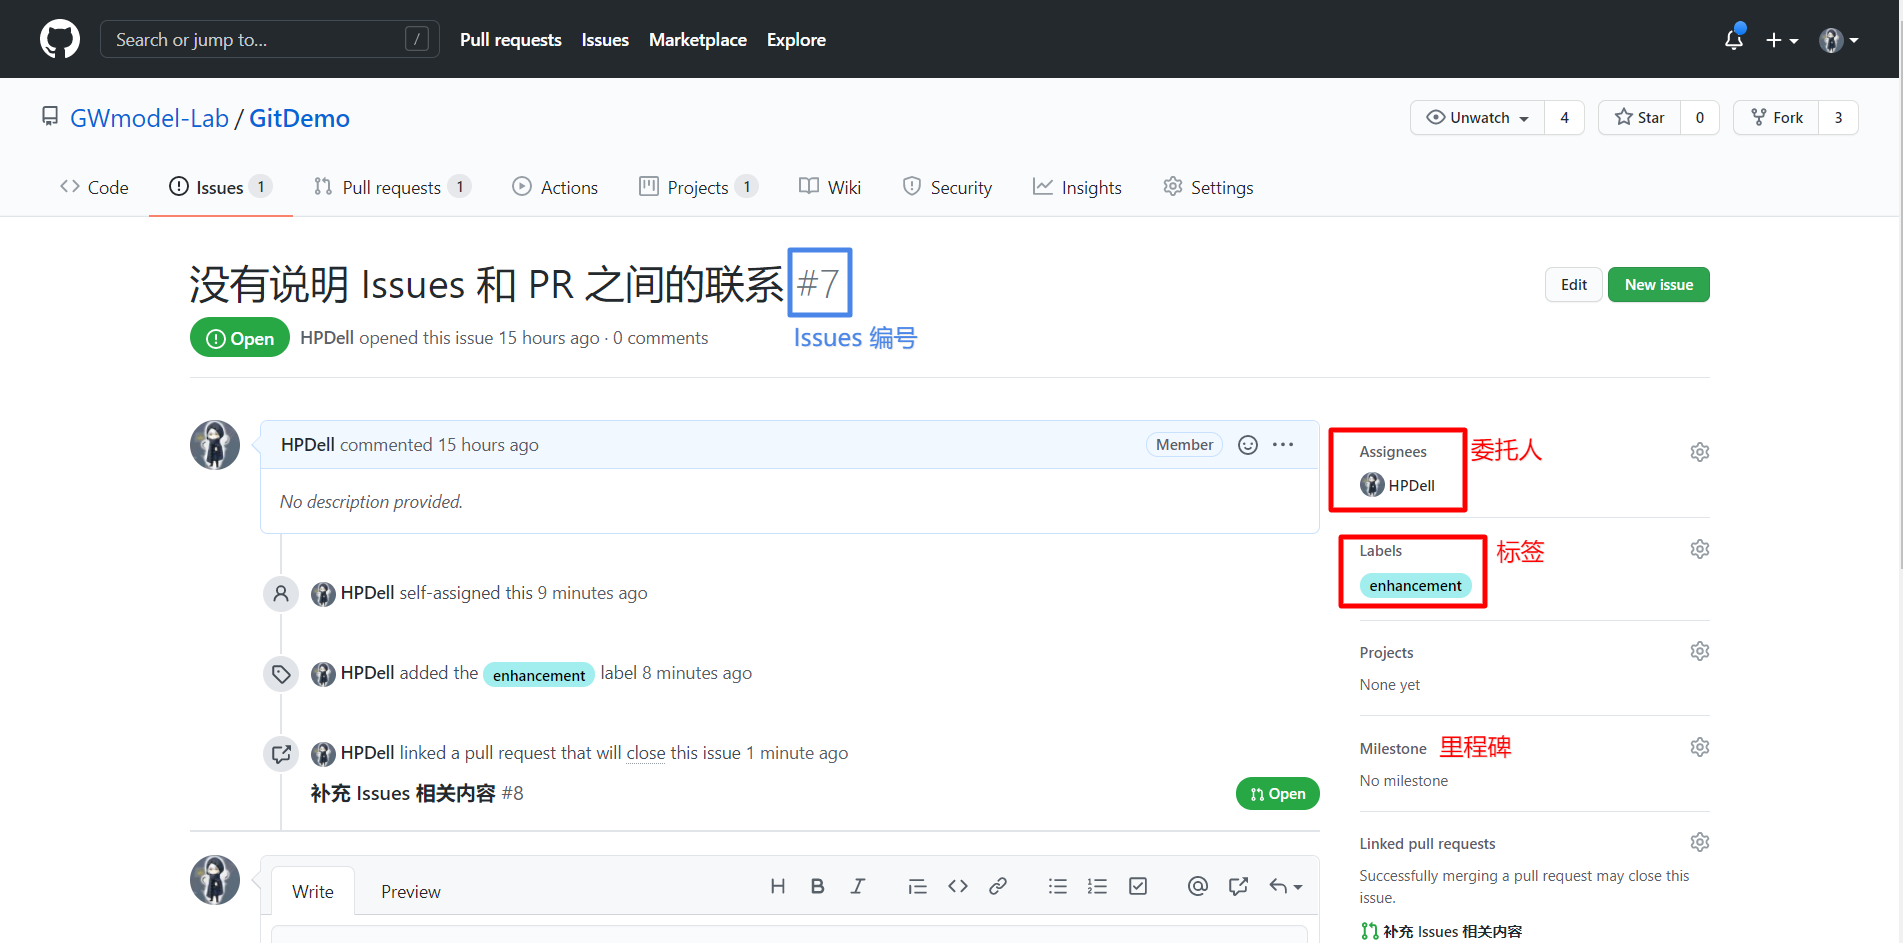
Task: Insert a quote in comment
Action: tap(917, 886)
